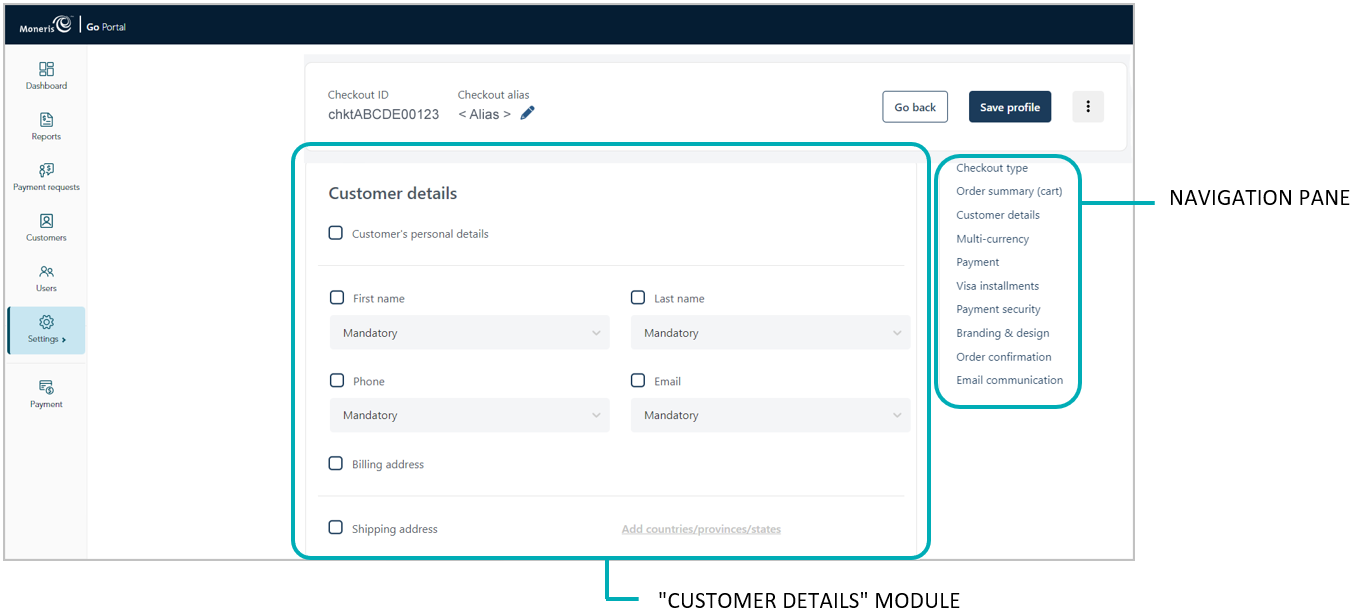Click the checkout ID chktABCDE00123
The height and width of the screenshot is (612, 1354).
pos(383,114)
